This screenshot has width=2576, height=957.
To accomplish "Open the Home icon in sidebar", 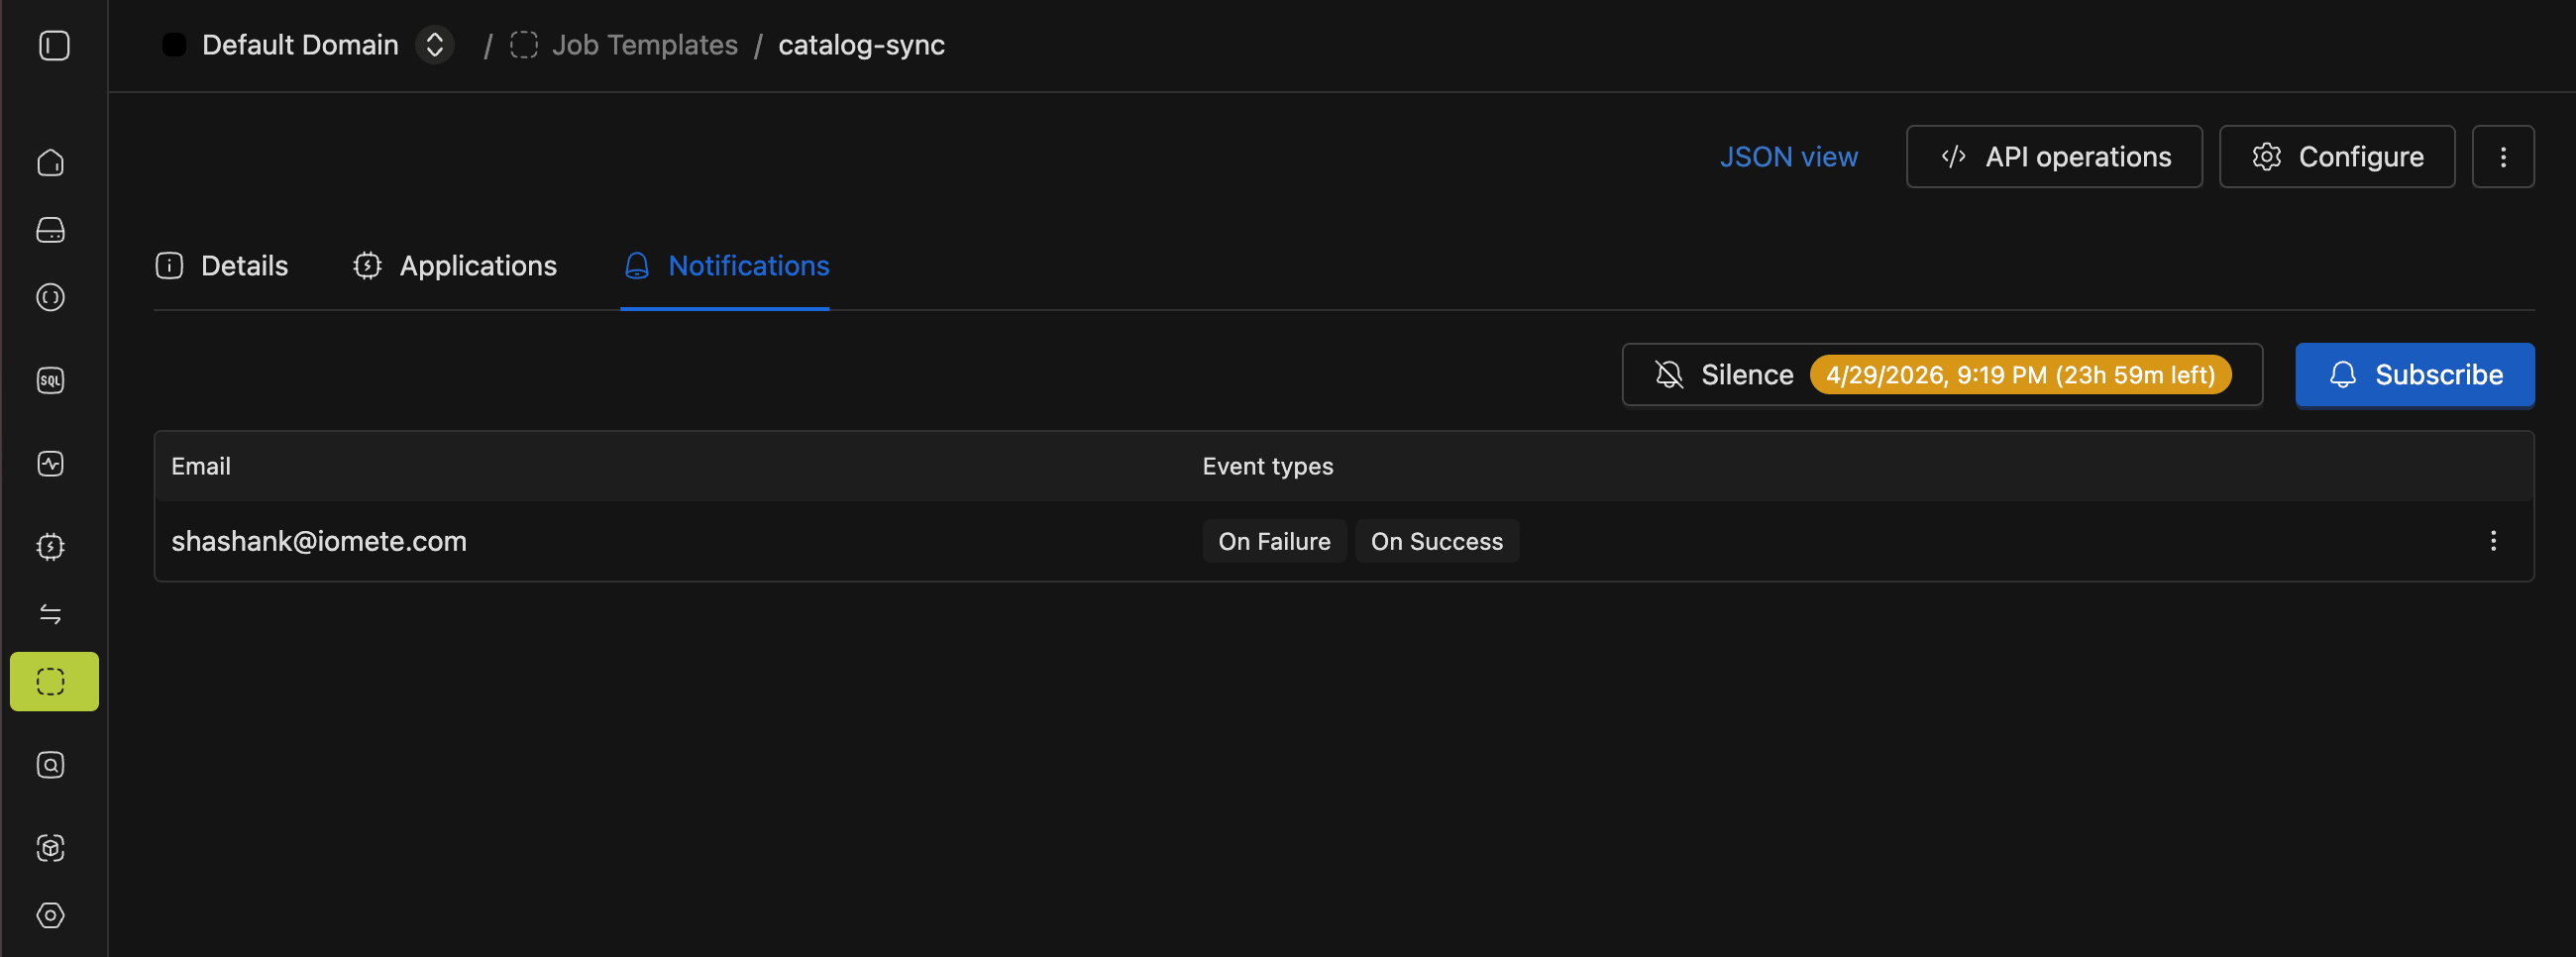I will coord(51,163).
